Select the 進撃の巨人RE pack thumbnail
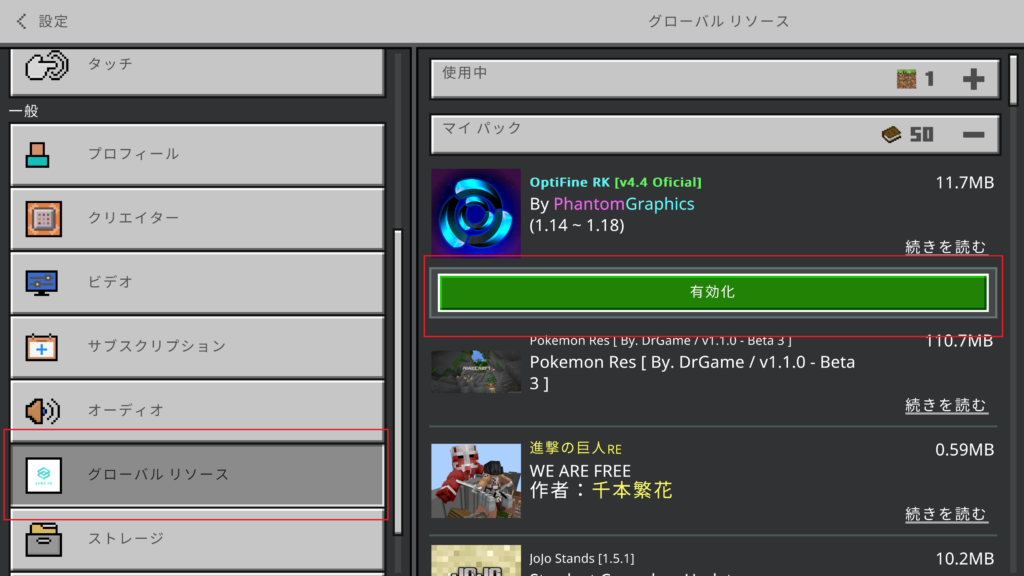 point(476,480)
